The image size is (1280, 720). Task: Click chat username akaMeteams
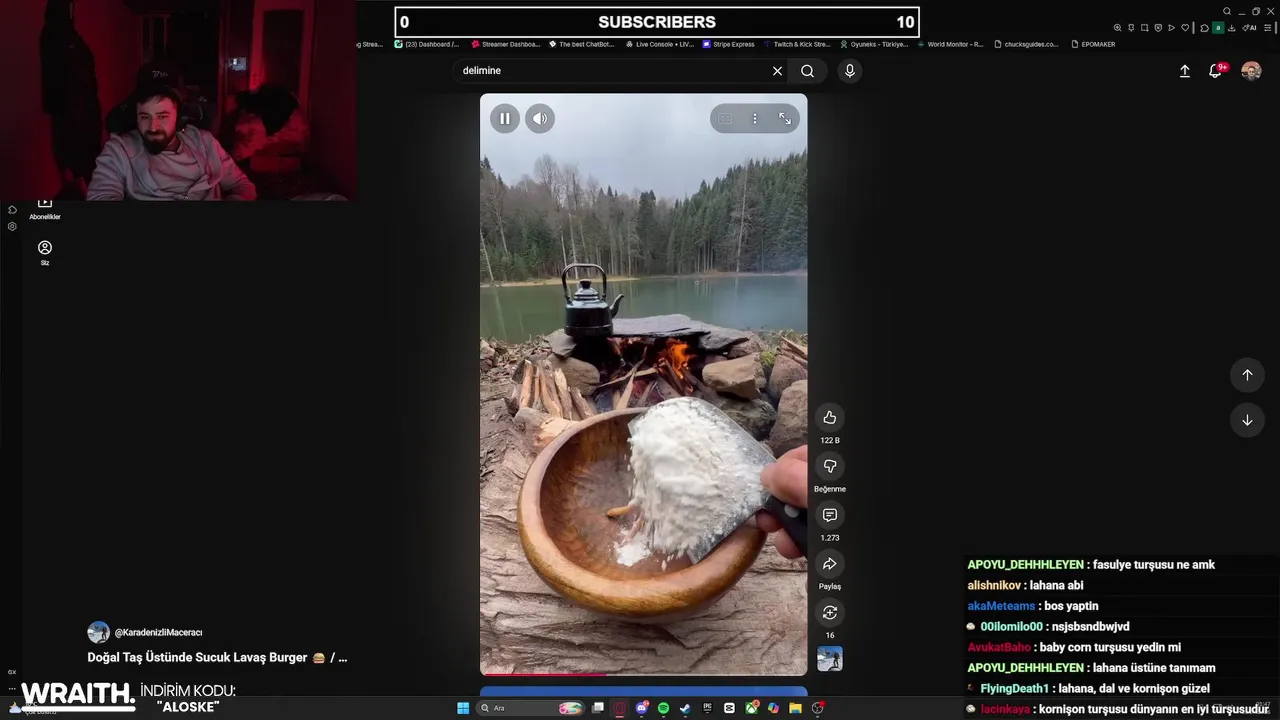coord(1001,606)
